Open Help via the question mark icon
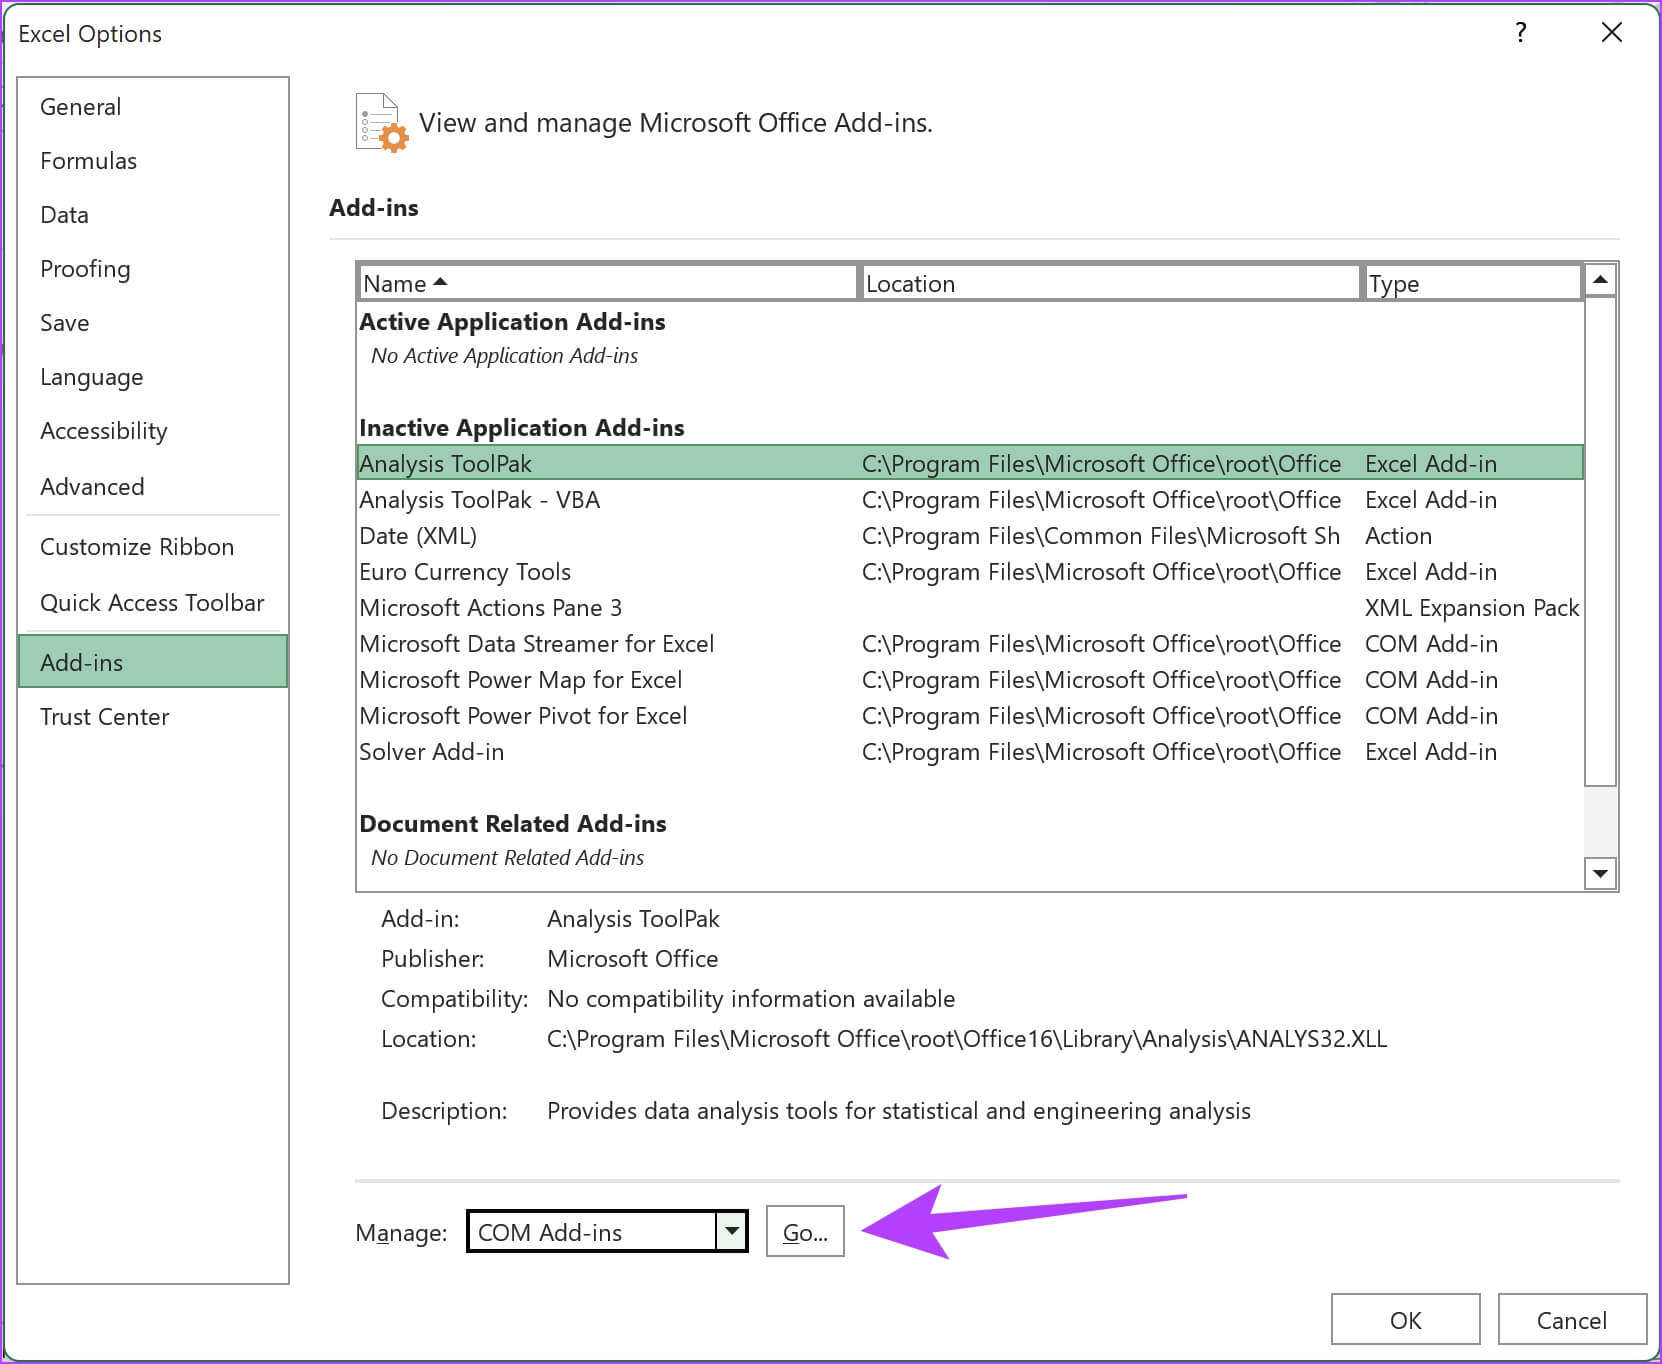This screenshot has height=1364, width=1662. (x=1520, y=33)
